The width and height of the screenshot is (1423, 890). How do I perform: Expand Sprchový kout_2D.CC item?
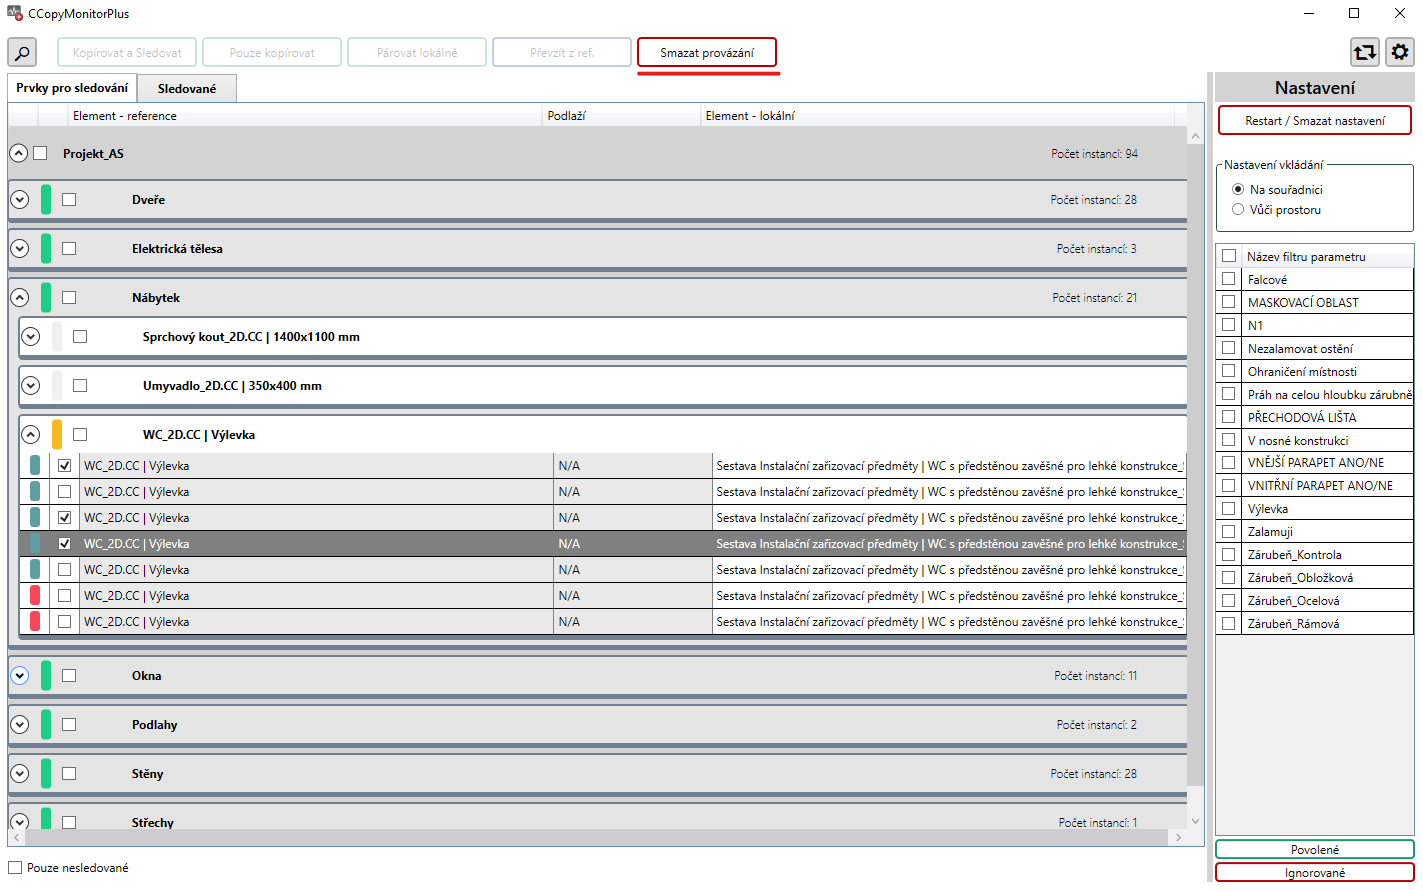pyautogui.click(x=30, y=336)
